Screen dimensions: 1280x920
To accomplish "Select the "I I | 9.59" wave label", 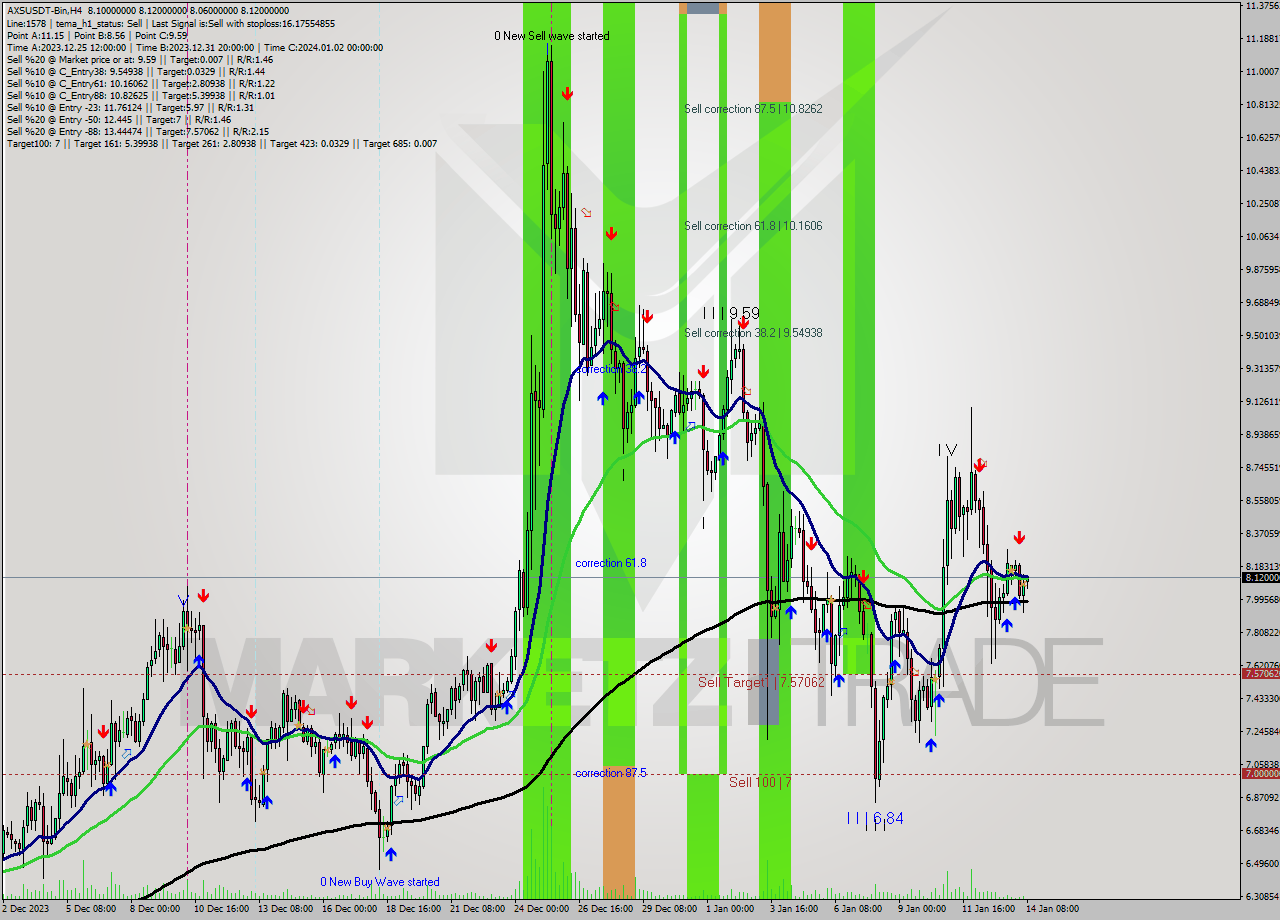I will [731, 313].
